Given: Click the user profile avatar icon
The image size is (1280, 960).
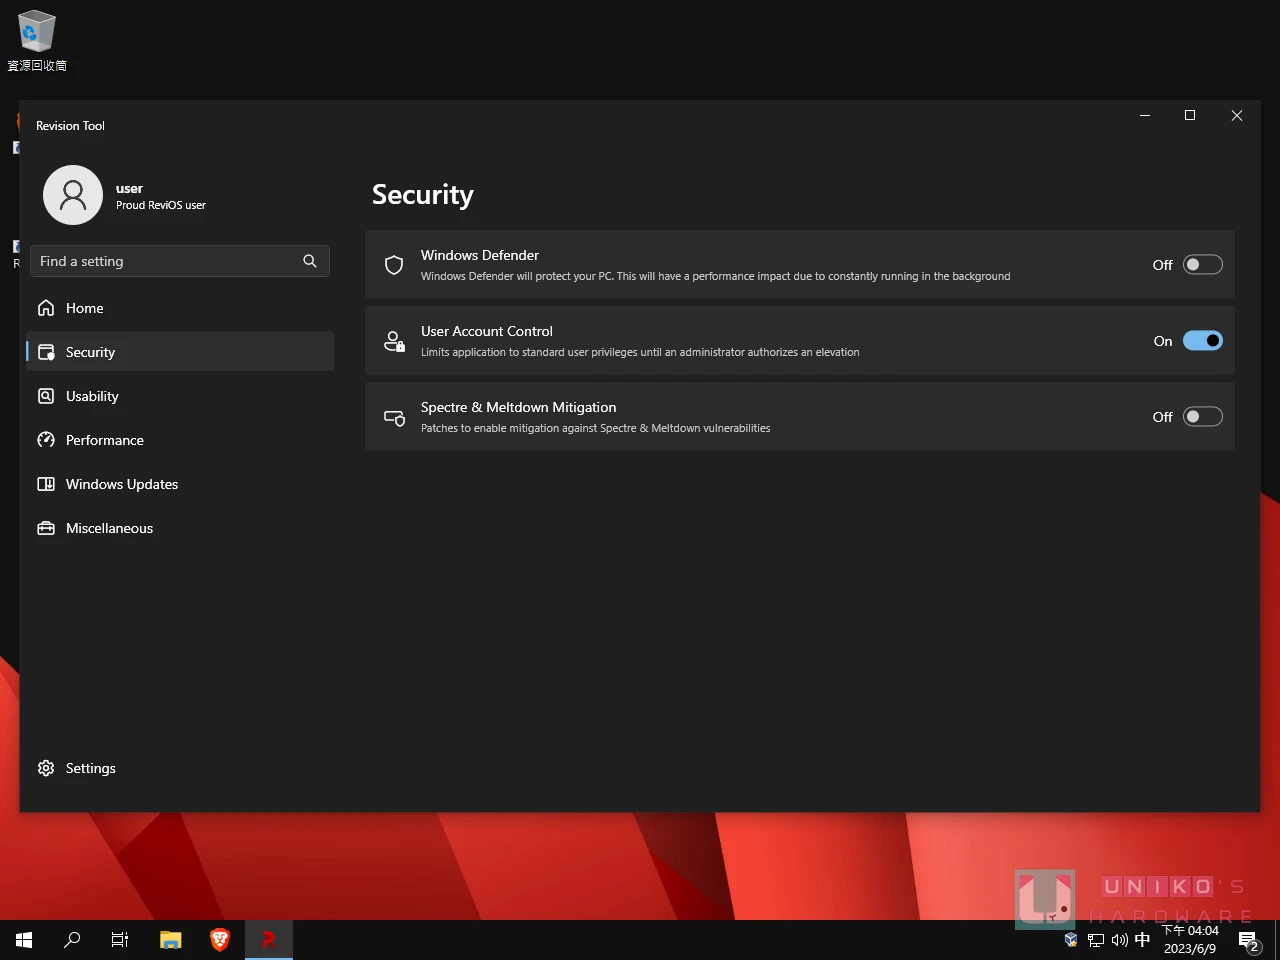Looking at the screenshot, I should click(x=73, y=195).
